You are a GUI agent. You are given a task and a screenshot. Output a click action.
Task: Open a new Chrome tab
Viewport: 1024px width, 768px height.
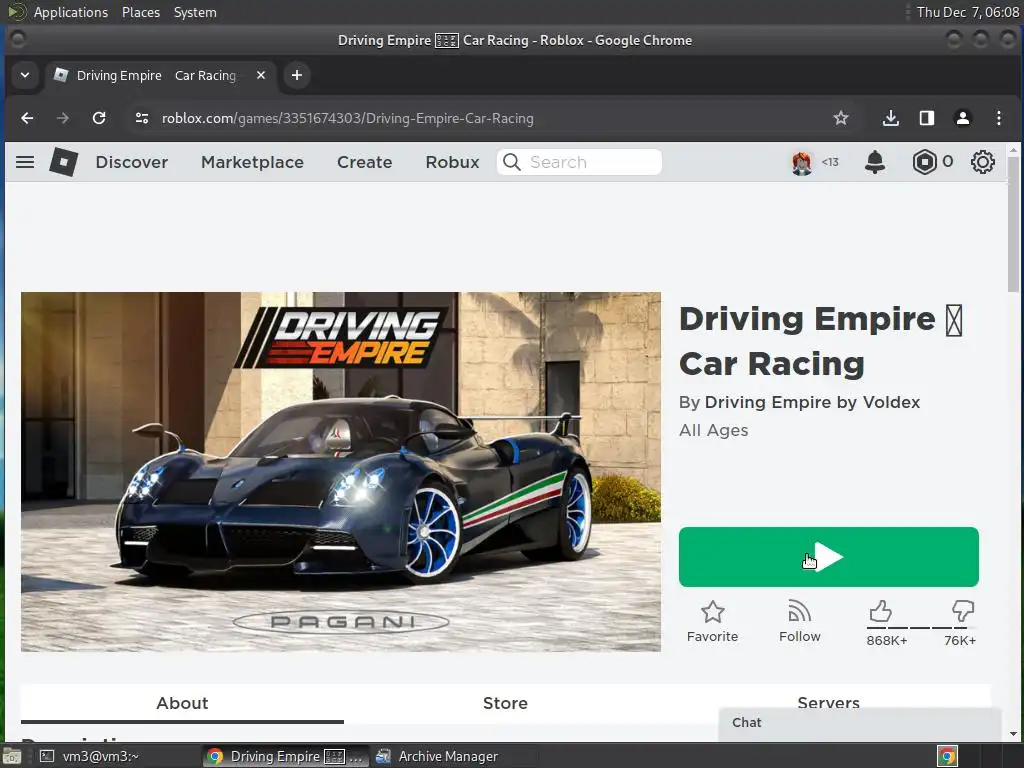point(296,75)
